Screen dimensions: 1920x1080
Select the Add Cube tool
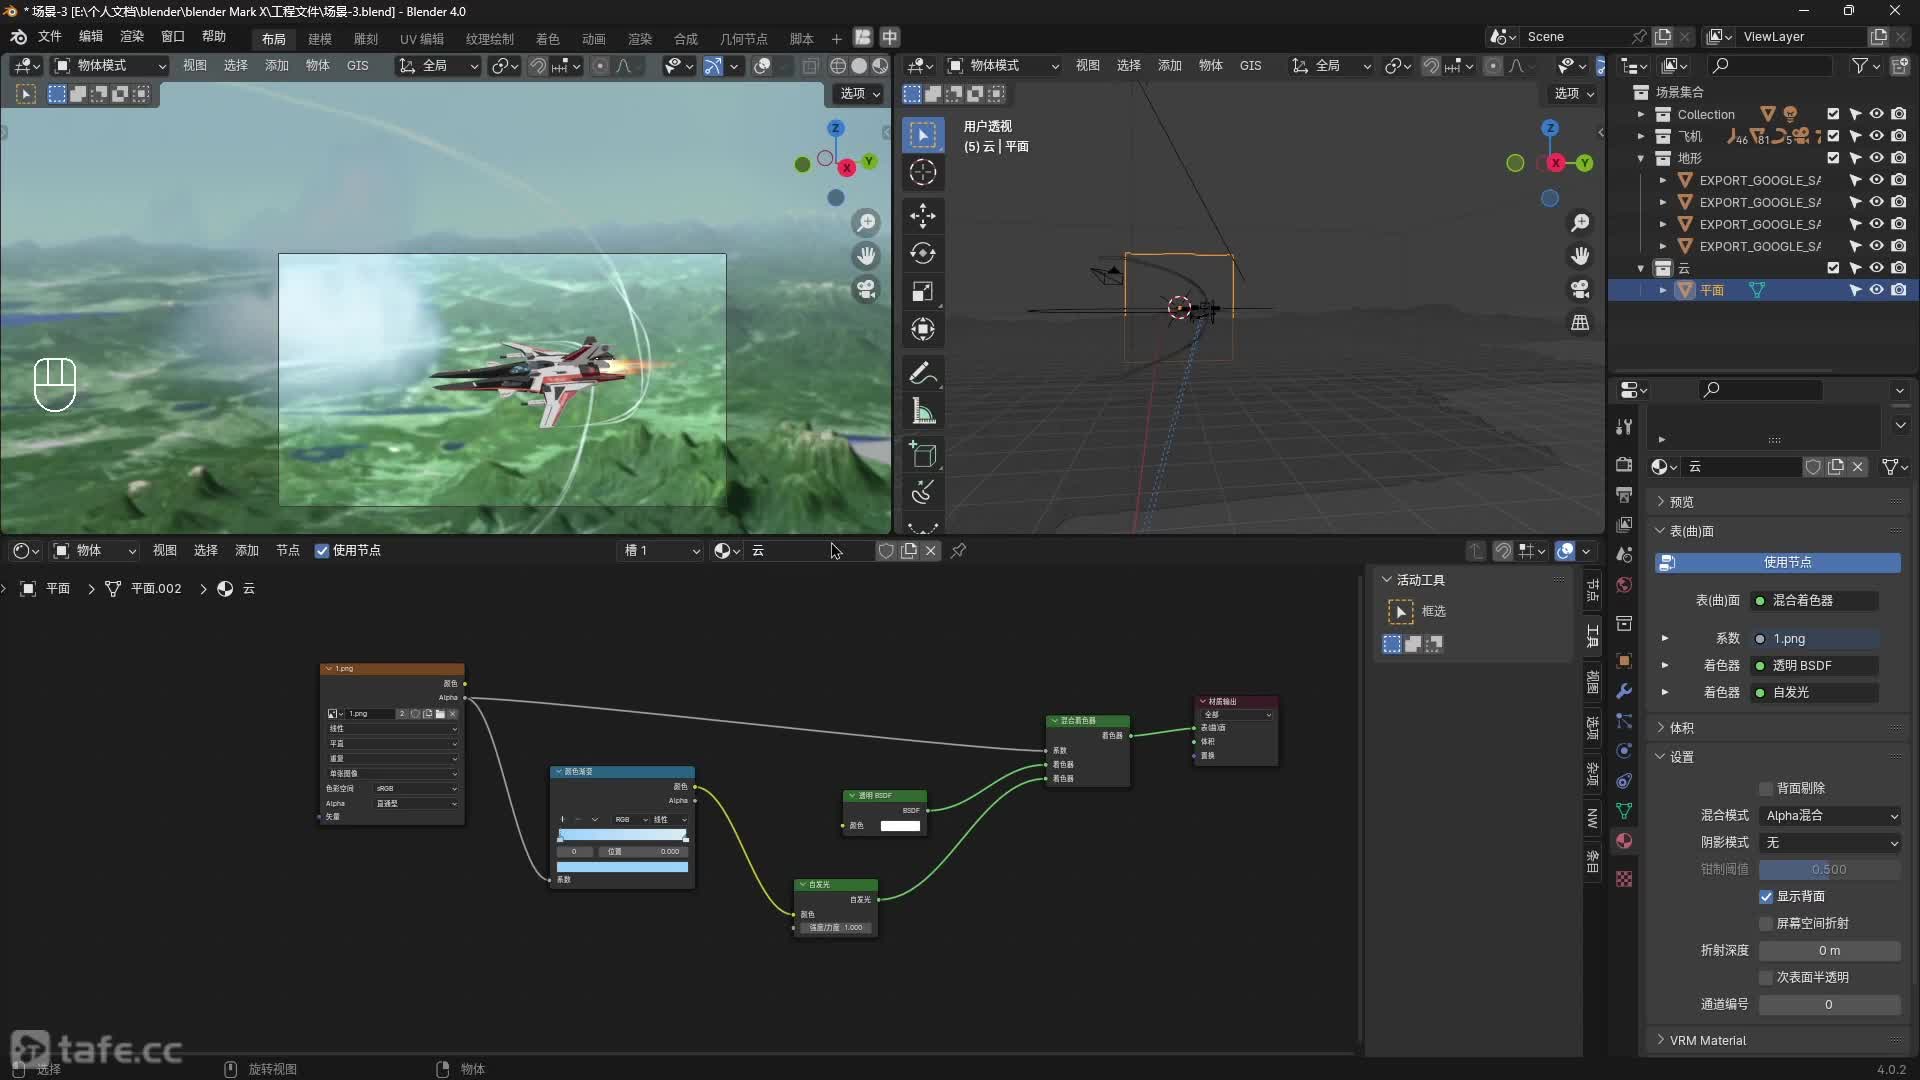point(923,455)
